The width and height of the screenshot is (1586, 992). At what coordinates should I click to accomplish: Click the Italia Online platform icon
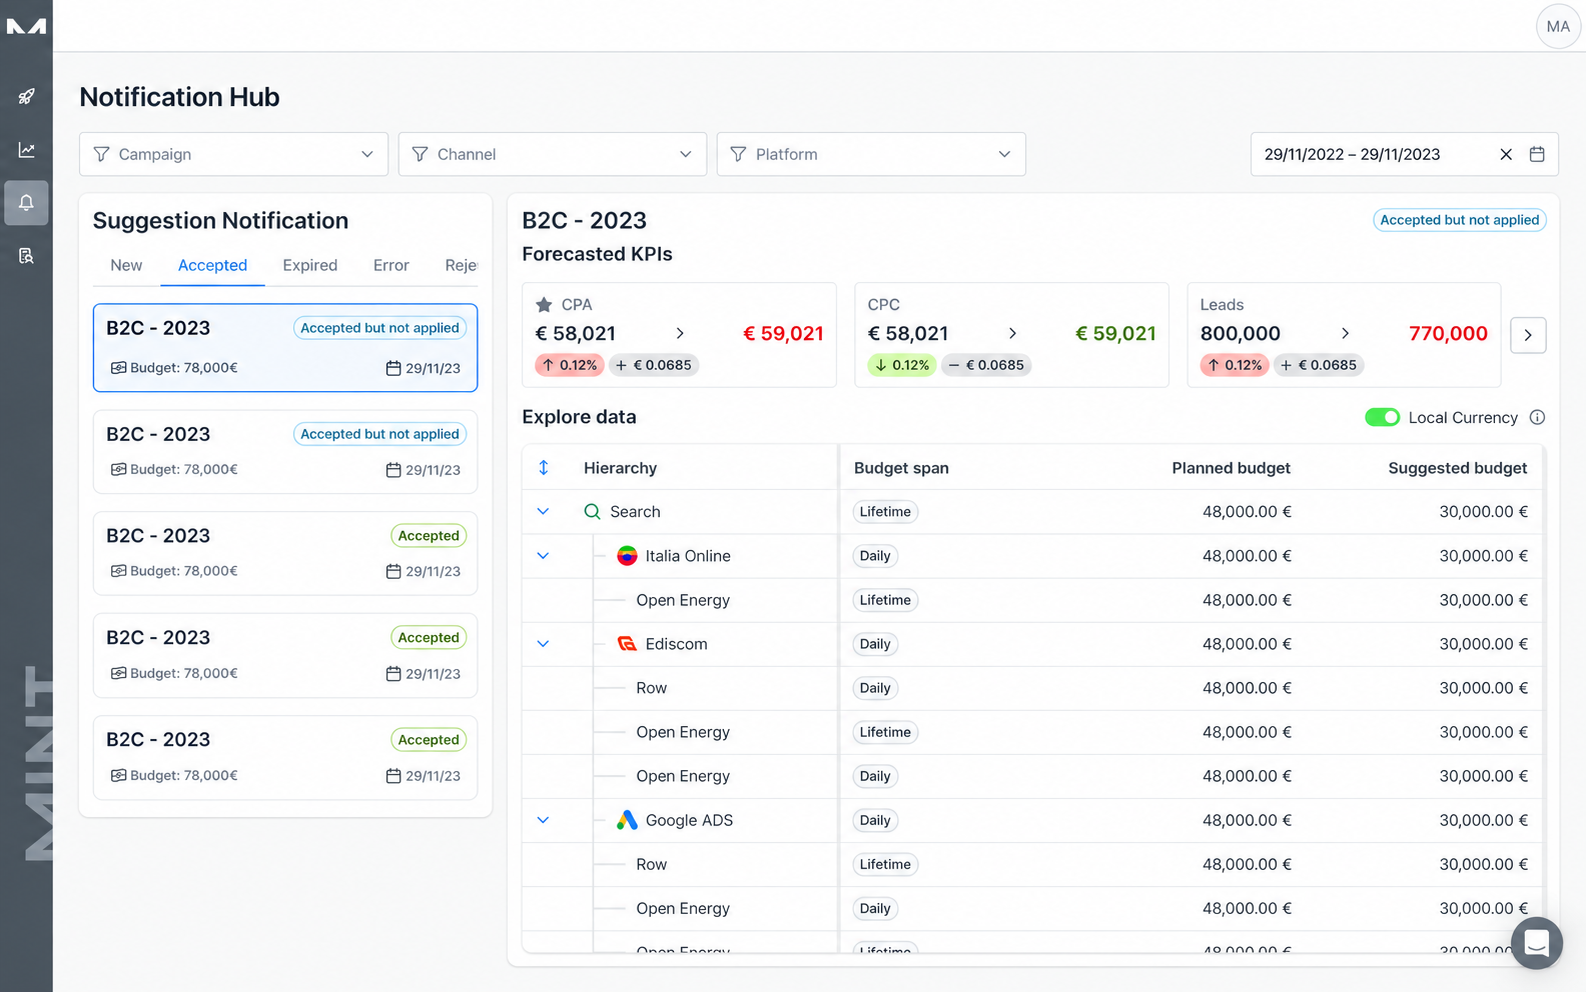click(x=627, y=556)
